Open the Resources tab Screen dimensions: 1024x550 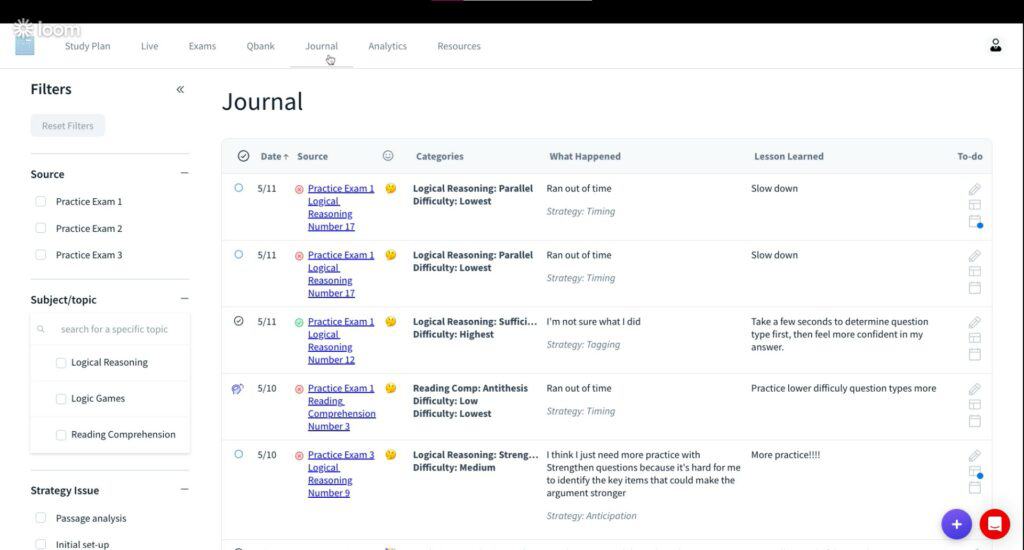point(459,46)
